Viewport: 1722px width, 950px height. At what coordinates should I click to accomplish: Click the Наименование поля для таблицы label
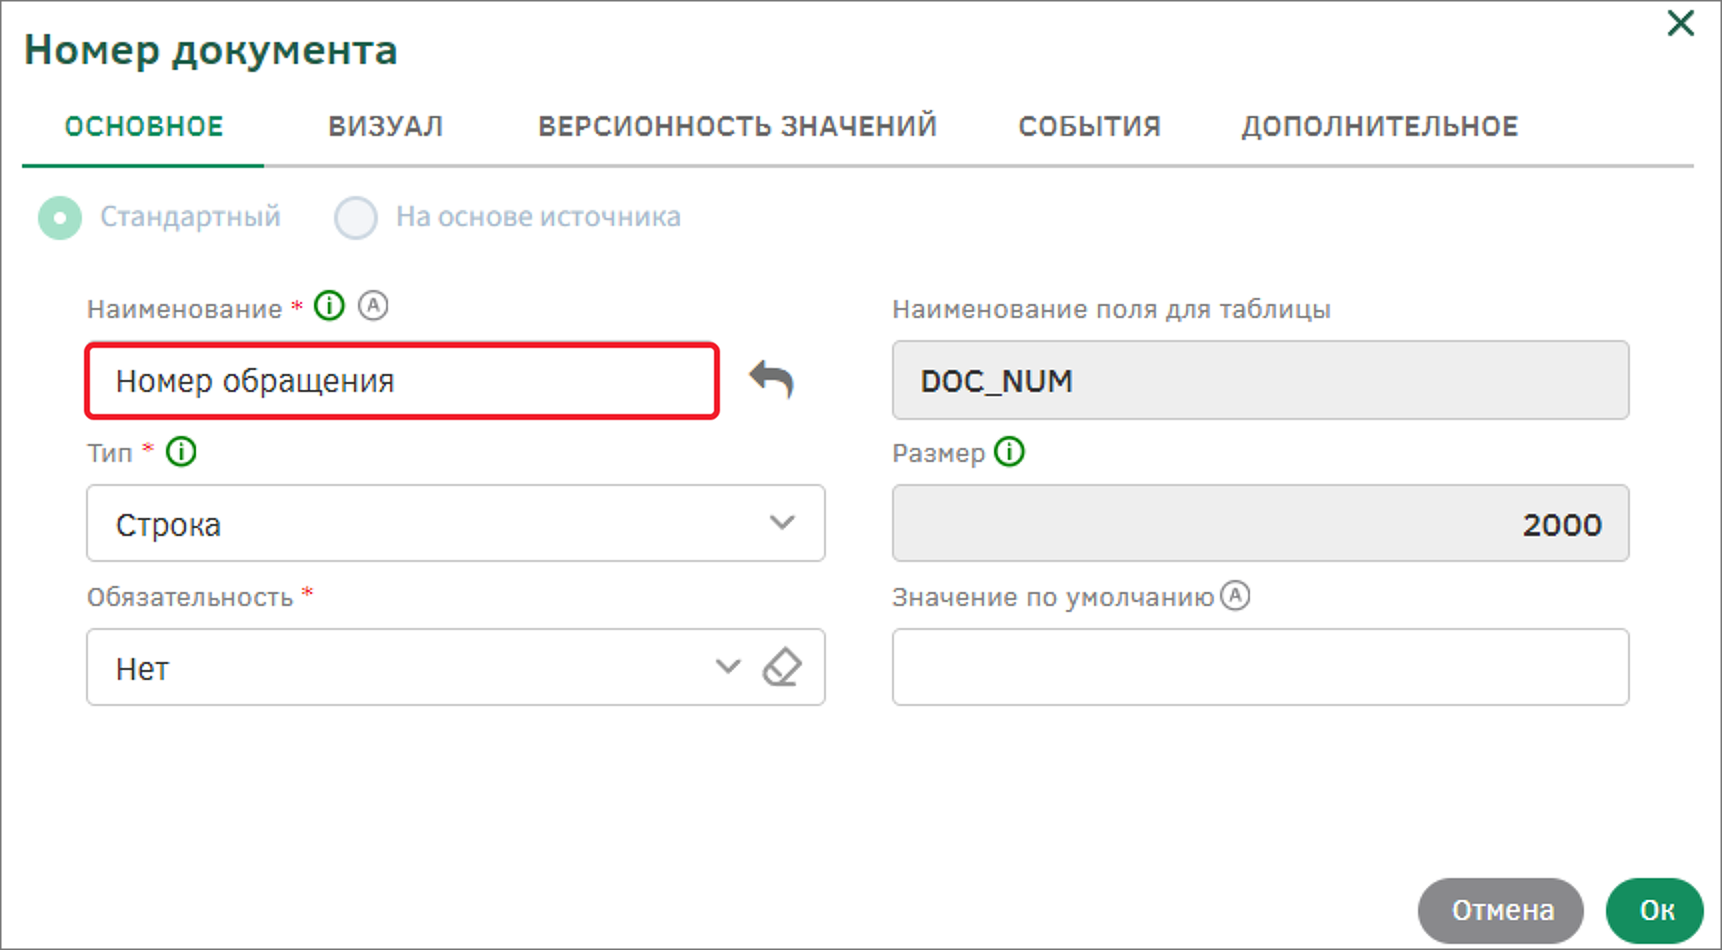[1111, 309]
